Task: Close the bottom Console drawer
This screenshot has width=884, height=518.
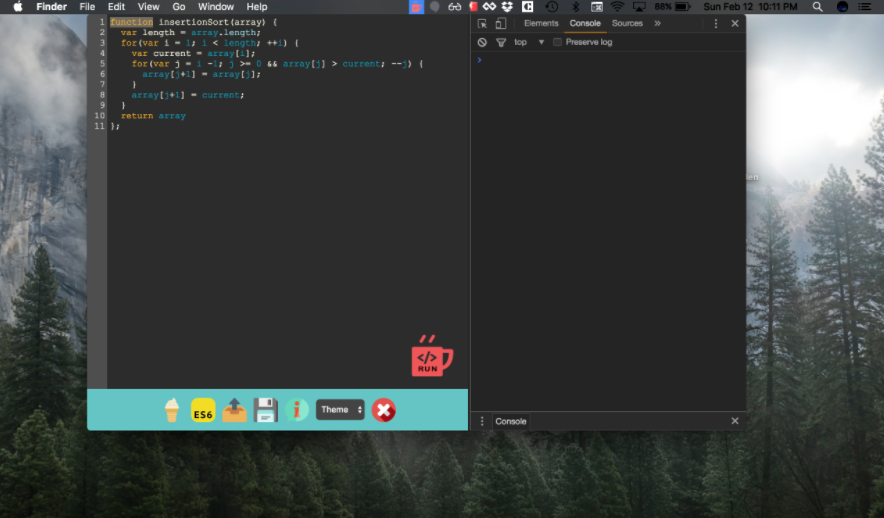Action: coord(735,421)
